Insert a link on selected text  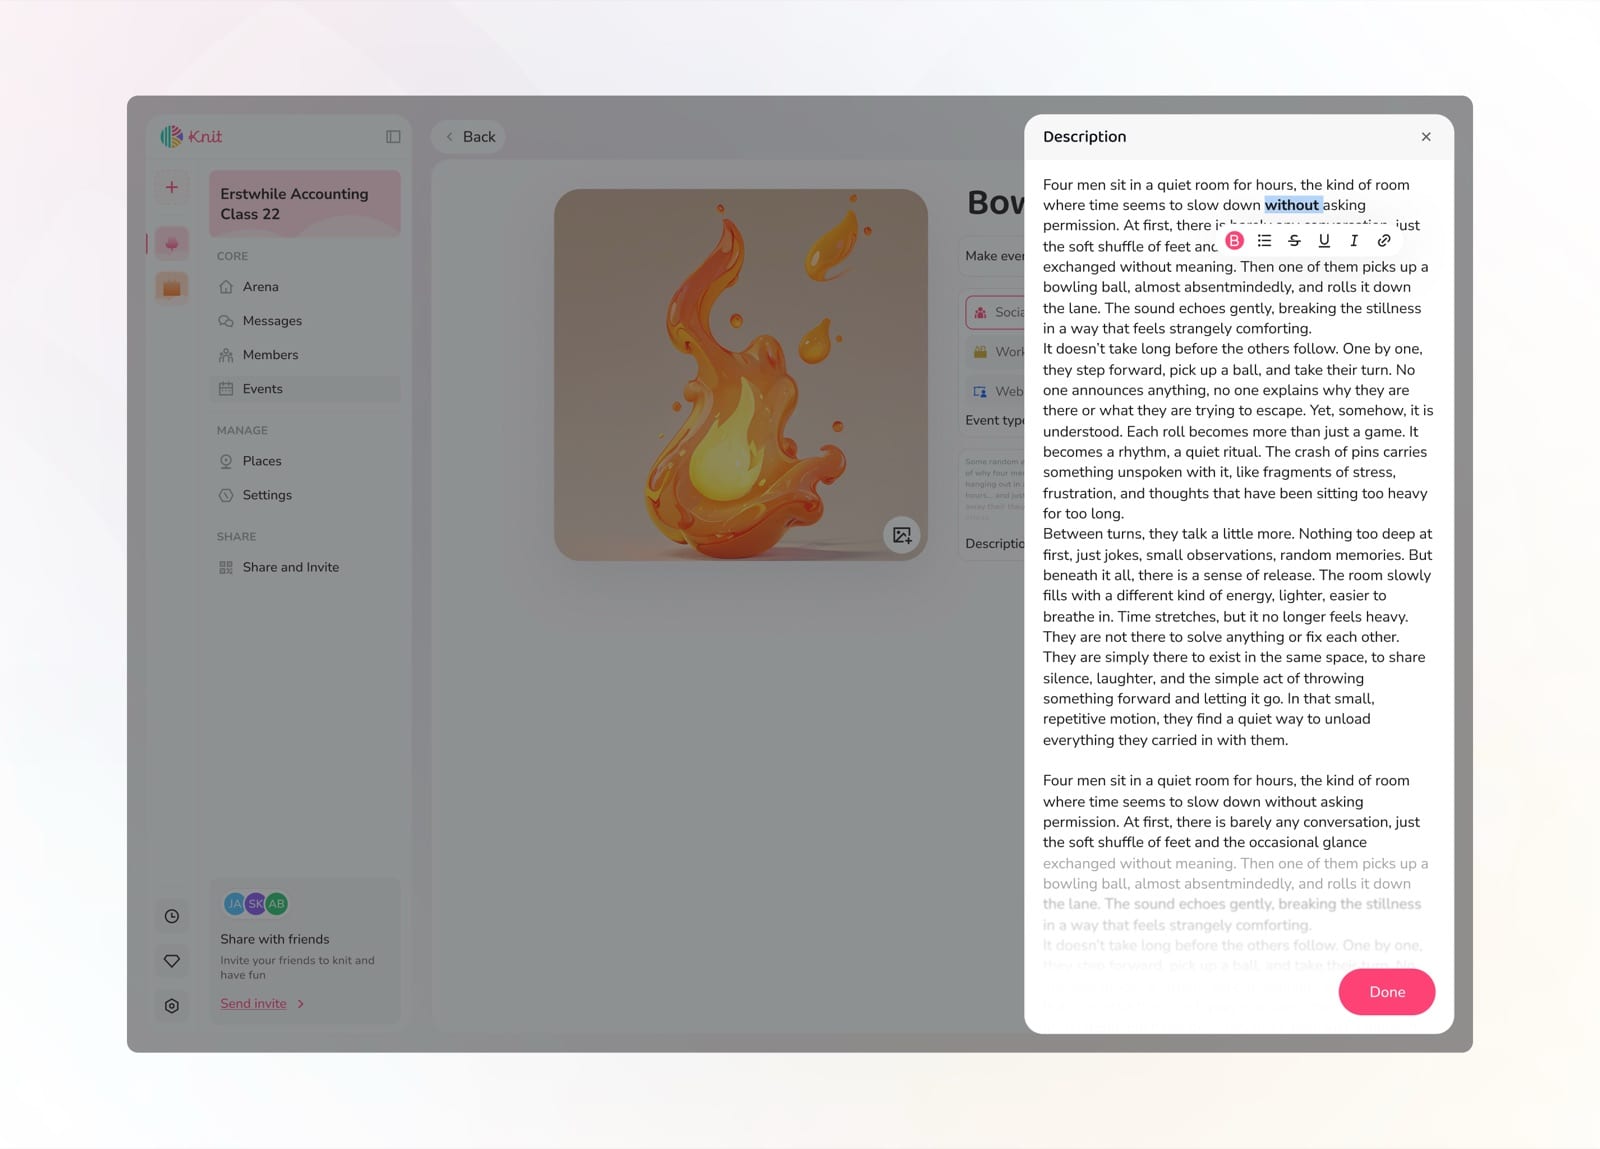pos(1384,241)
